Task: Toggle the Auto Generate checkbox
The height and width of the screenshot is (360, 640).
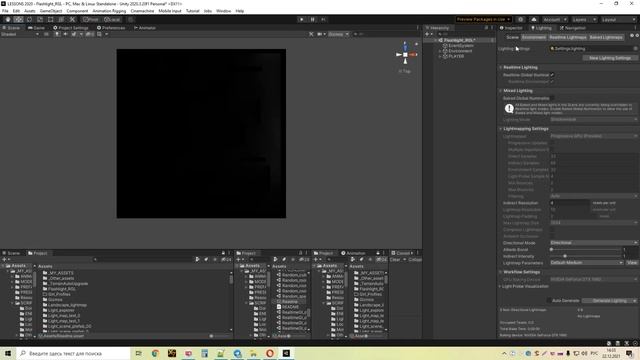Action: click(549, 300)
